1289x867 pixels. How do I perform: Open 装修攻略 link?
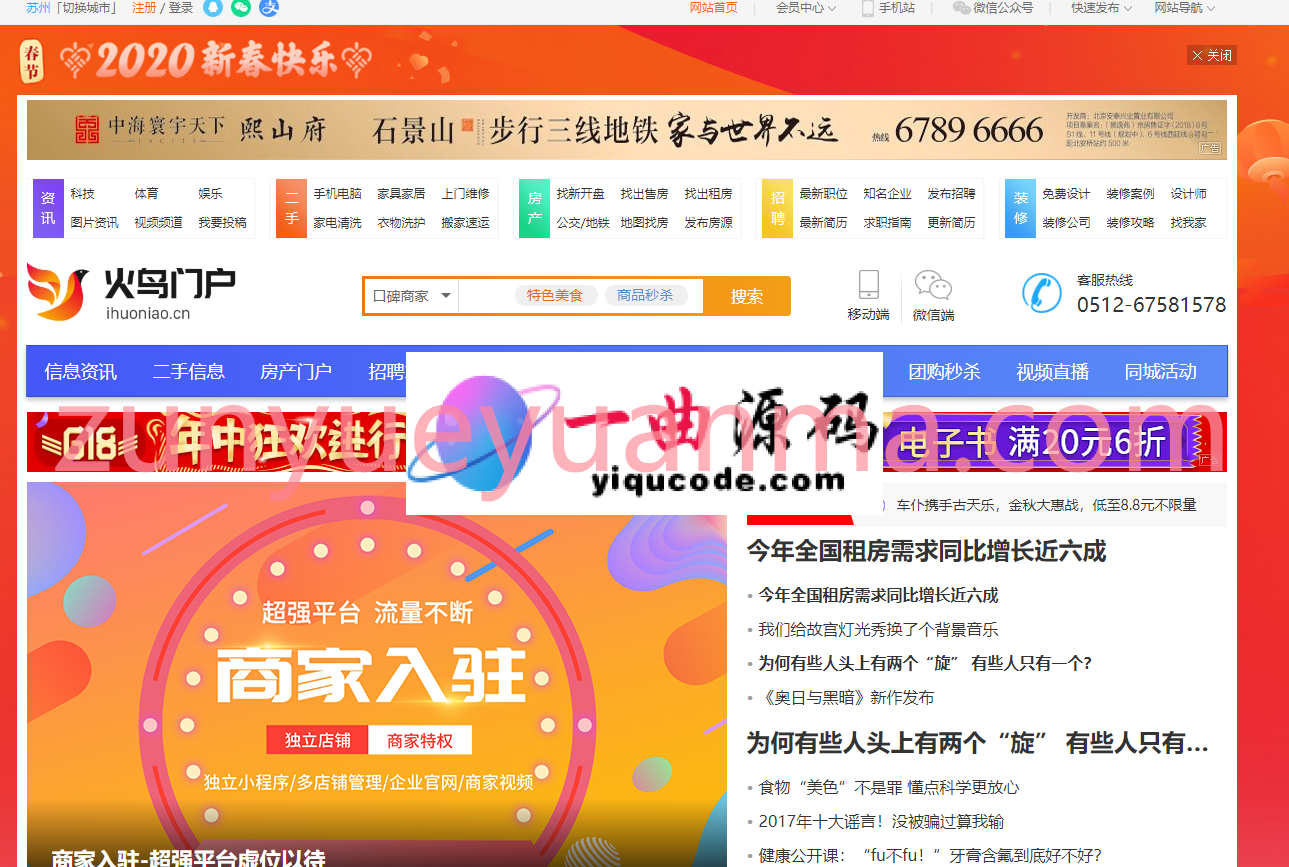[1131, 223]
